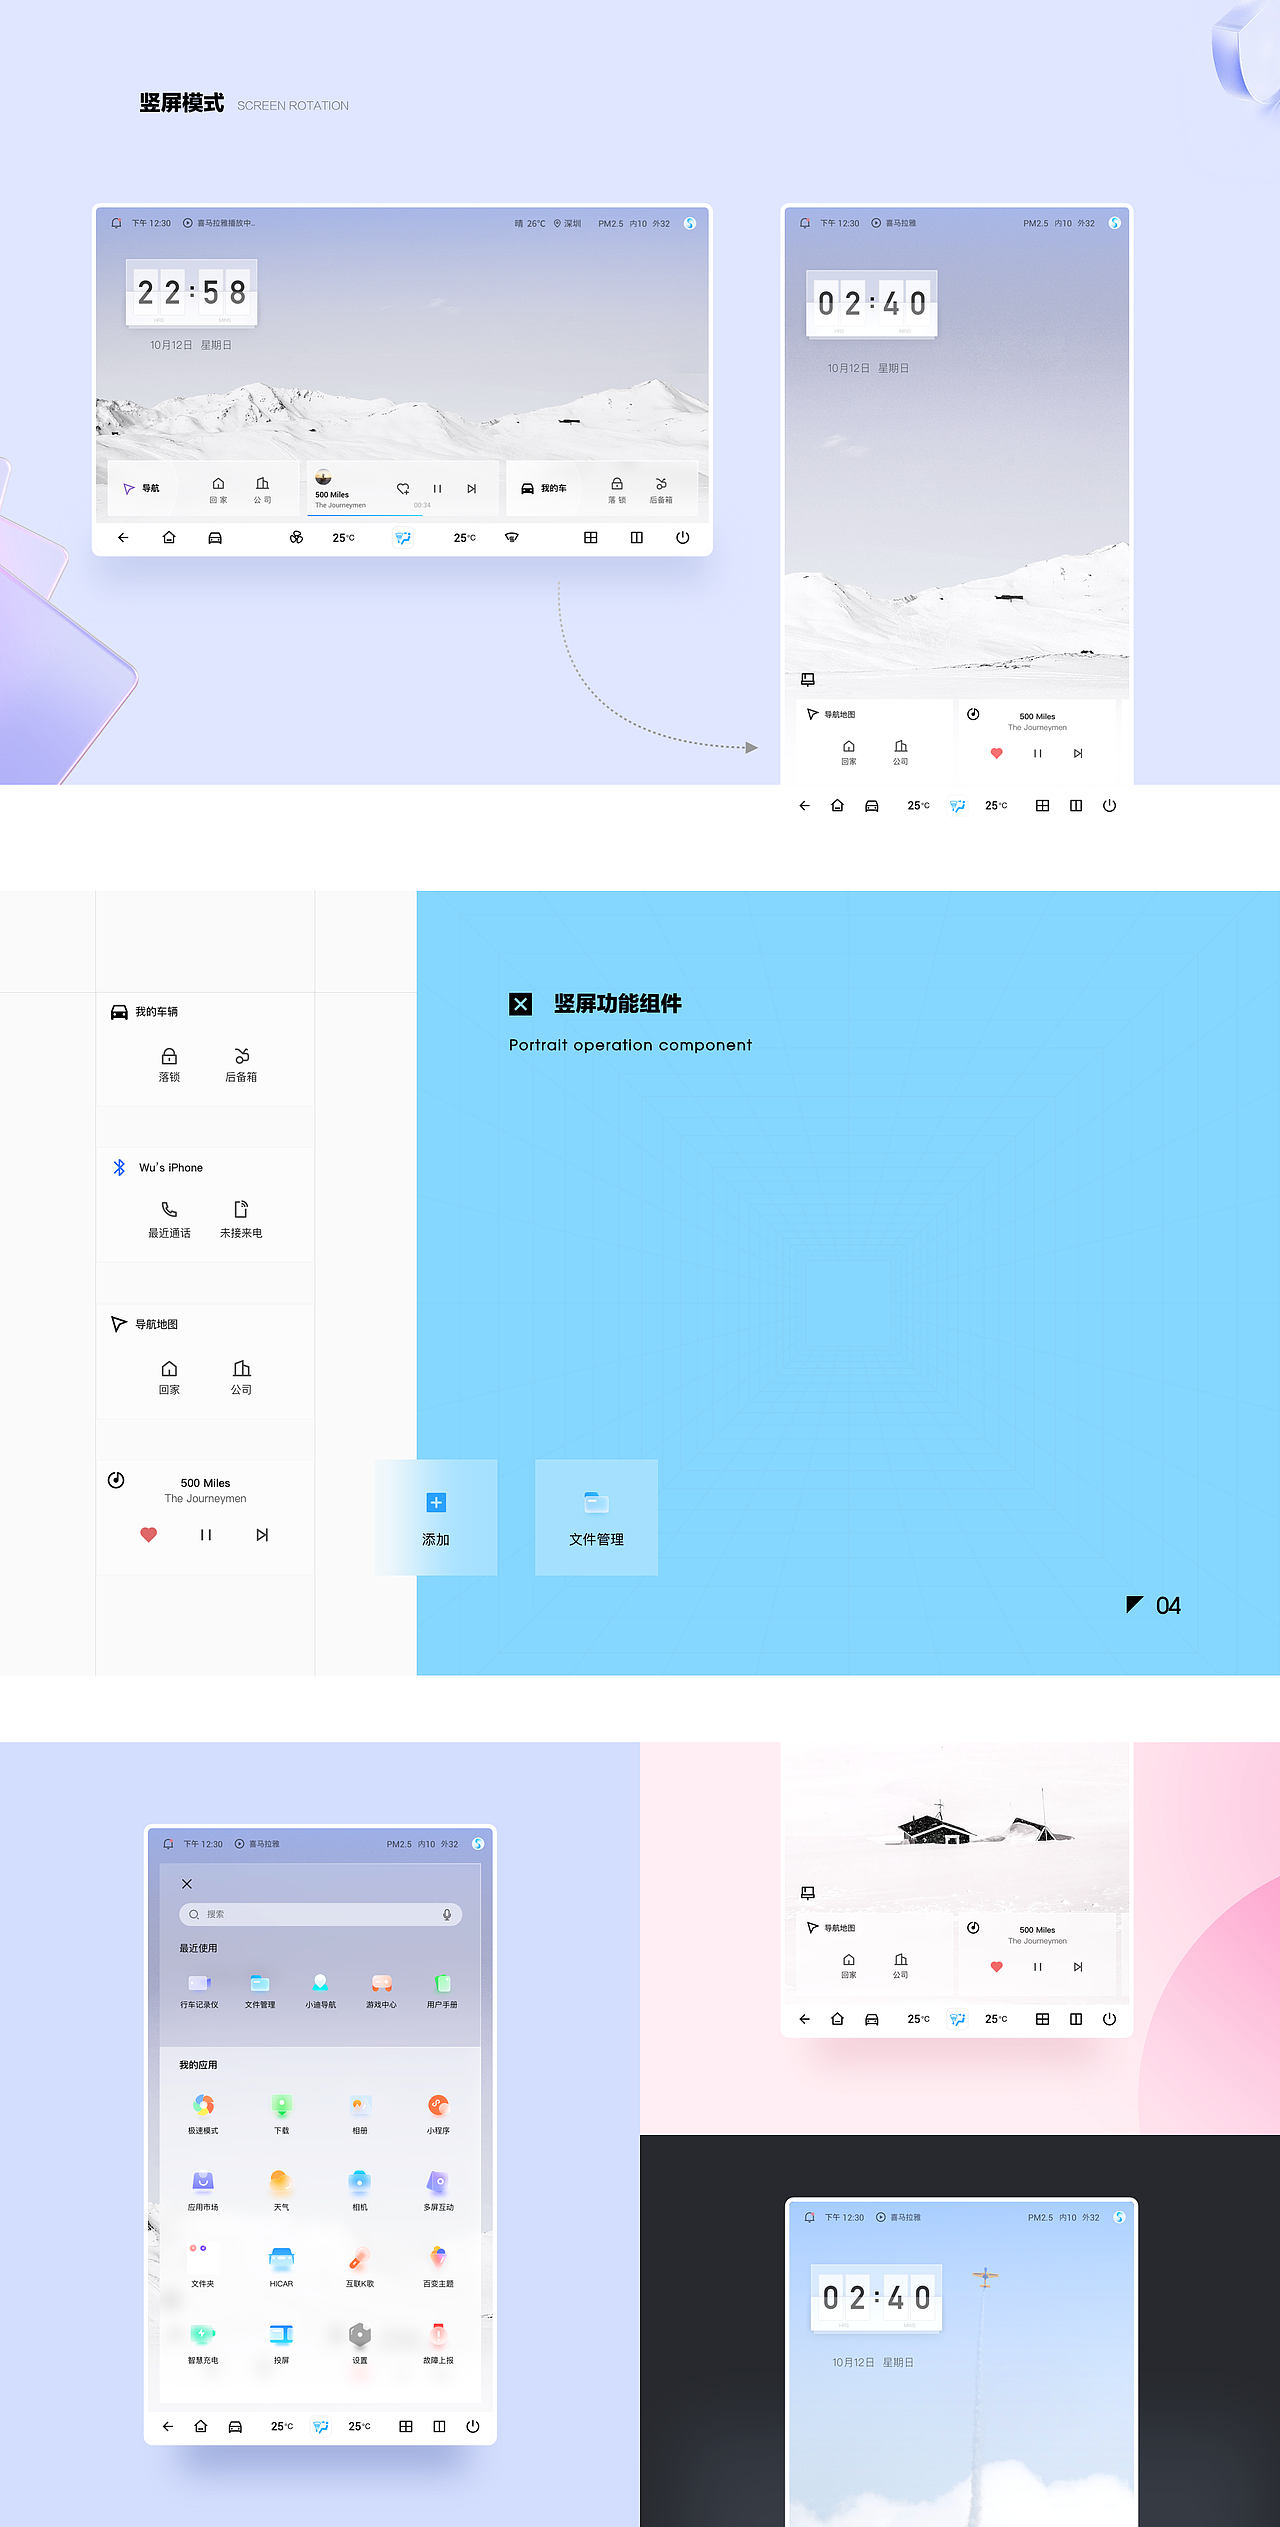Tap microphone icon in app drawer search bar
The width and height of the screenshot is (1280, 2527).
[447, 1914]
